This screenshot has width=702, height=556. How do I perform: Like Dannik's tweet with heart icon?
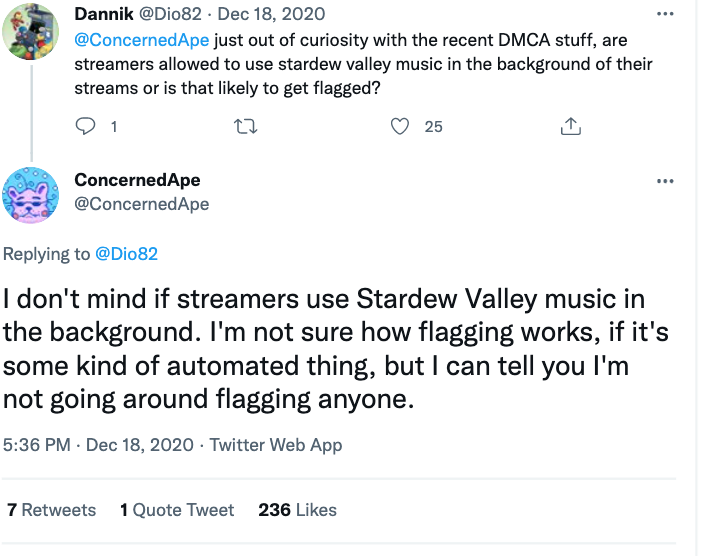pos(401,126)
